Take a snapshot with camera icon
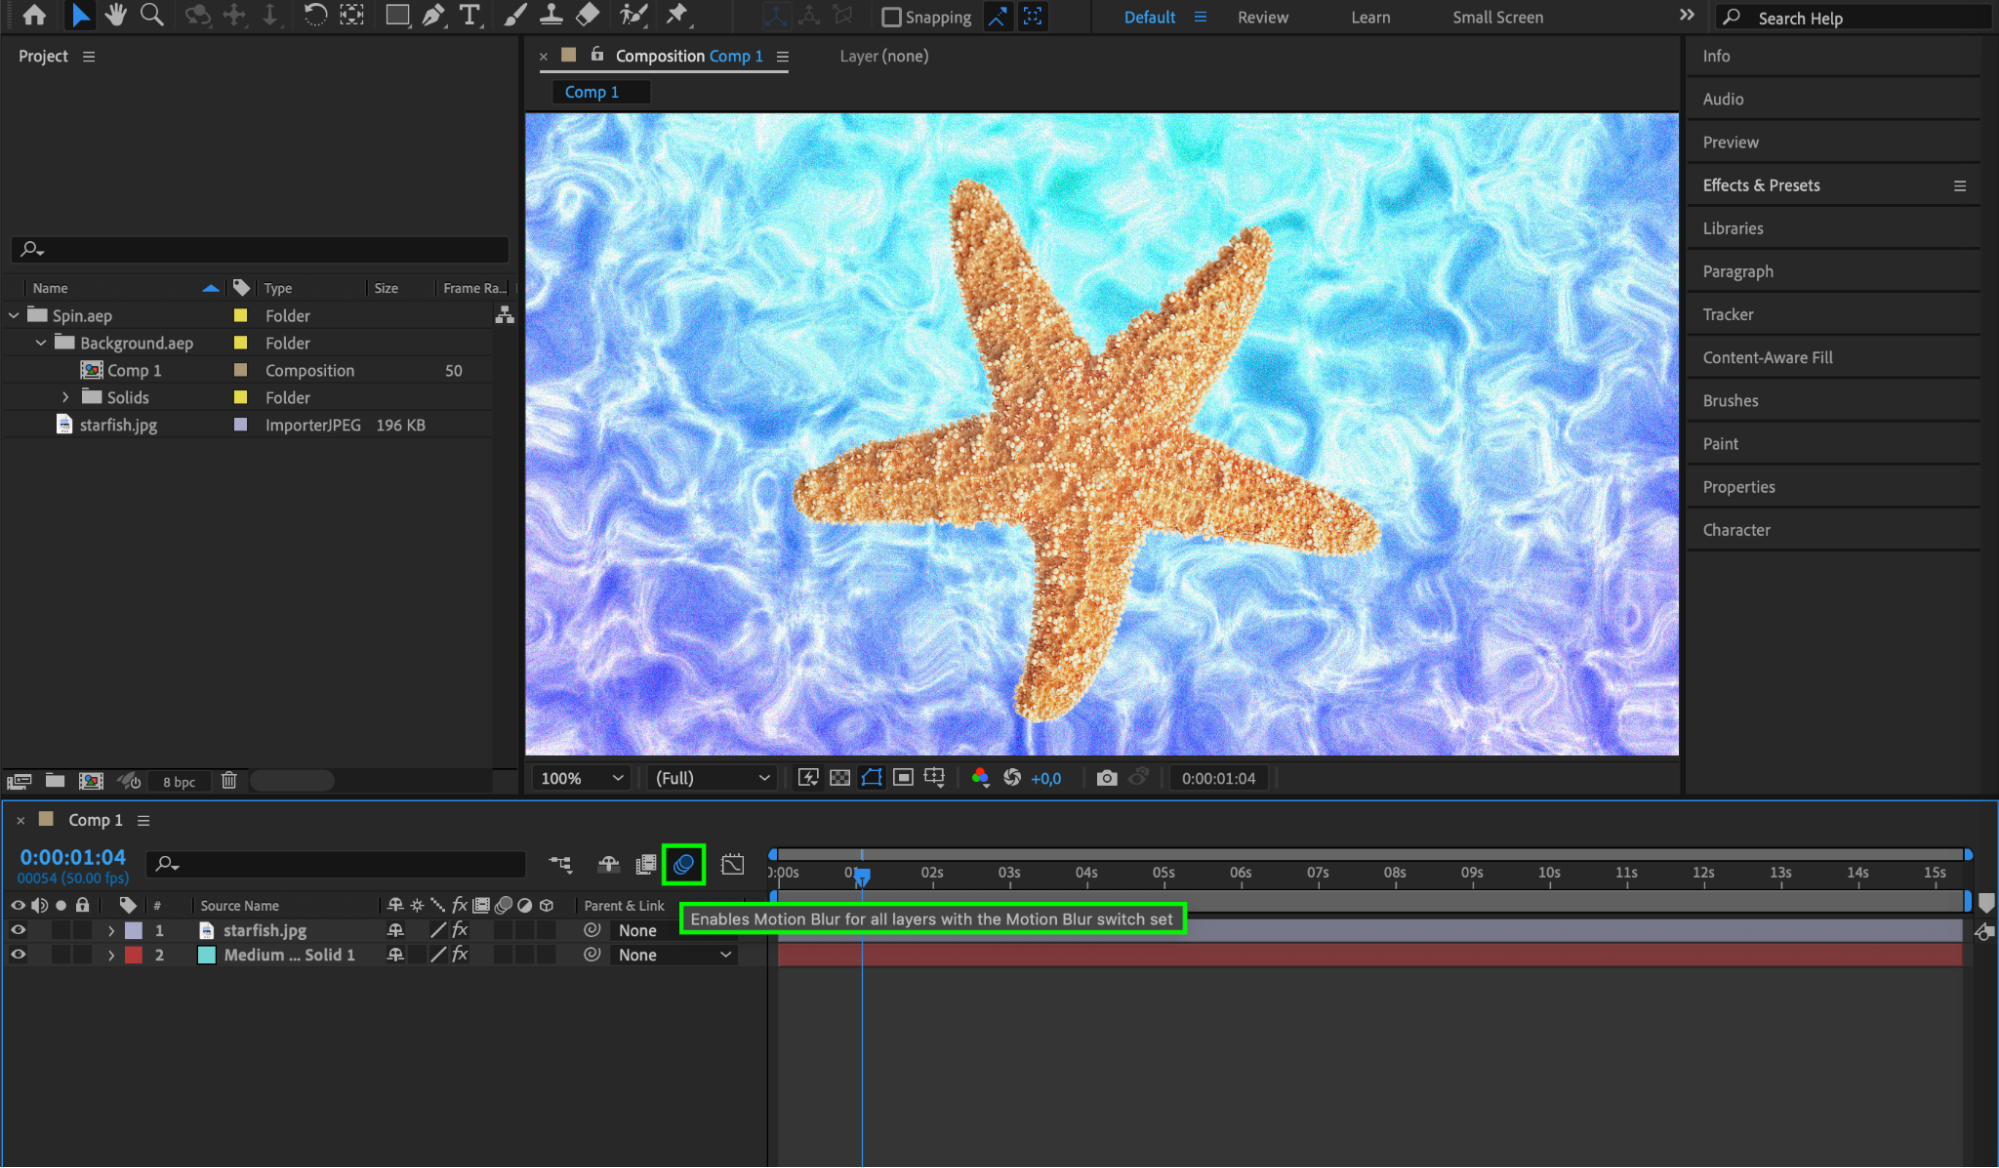1999x1168 pixels. [1106, 778]
